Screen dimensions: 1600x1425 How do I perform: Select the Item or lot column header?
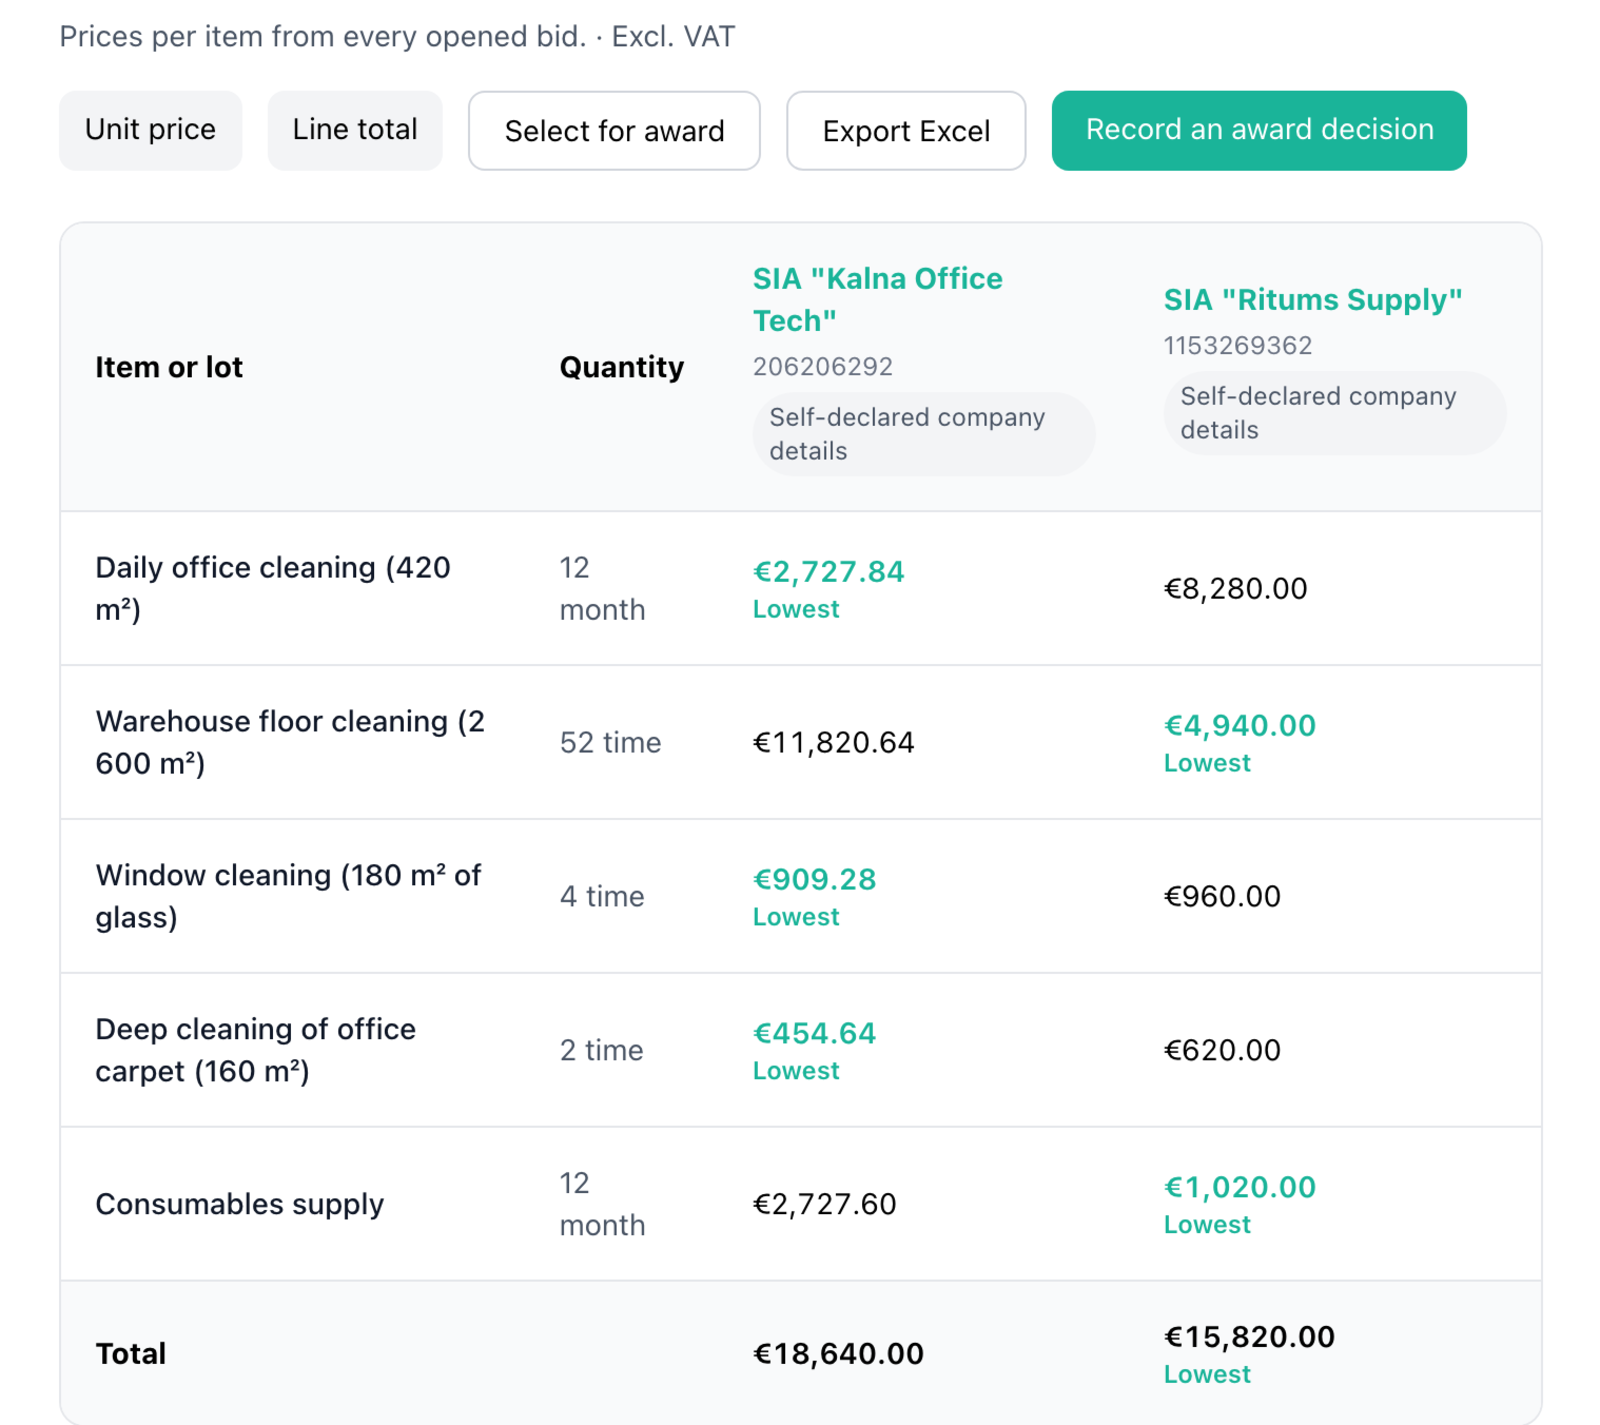pyautogui.click(x=169, y=367)
